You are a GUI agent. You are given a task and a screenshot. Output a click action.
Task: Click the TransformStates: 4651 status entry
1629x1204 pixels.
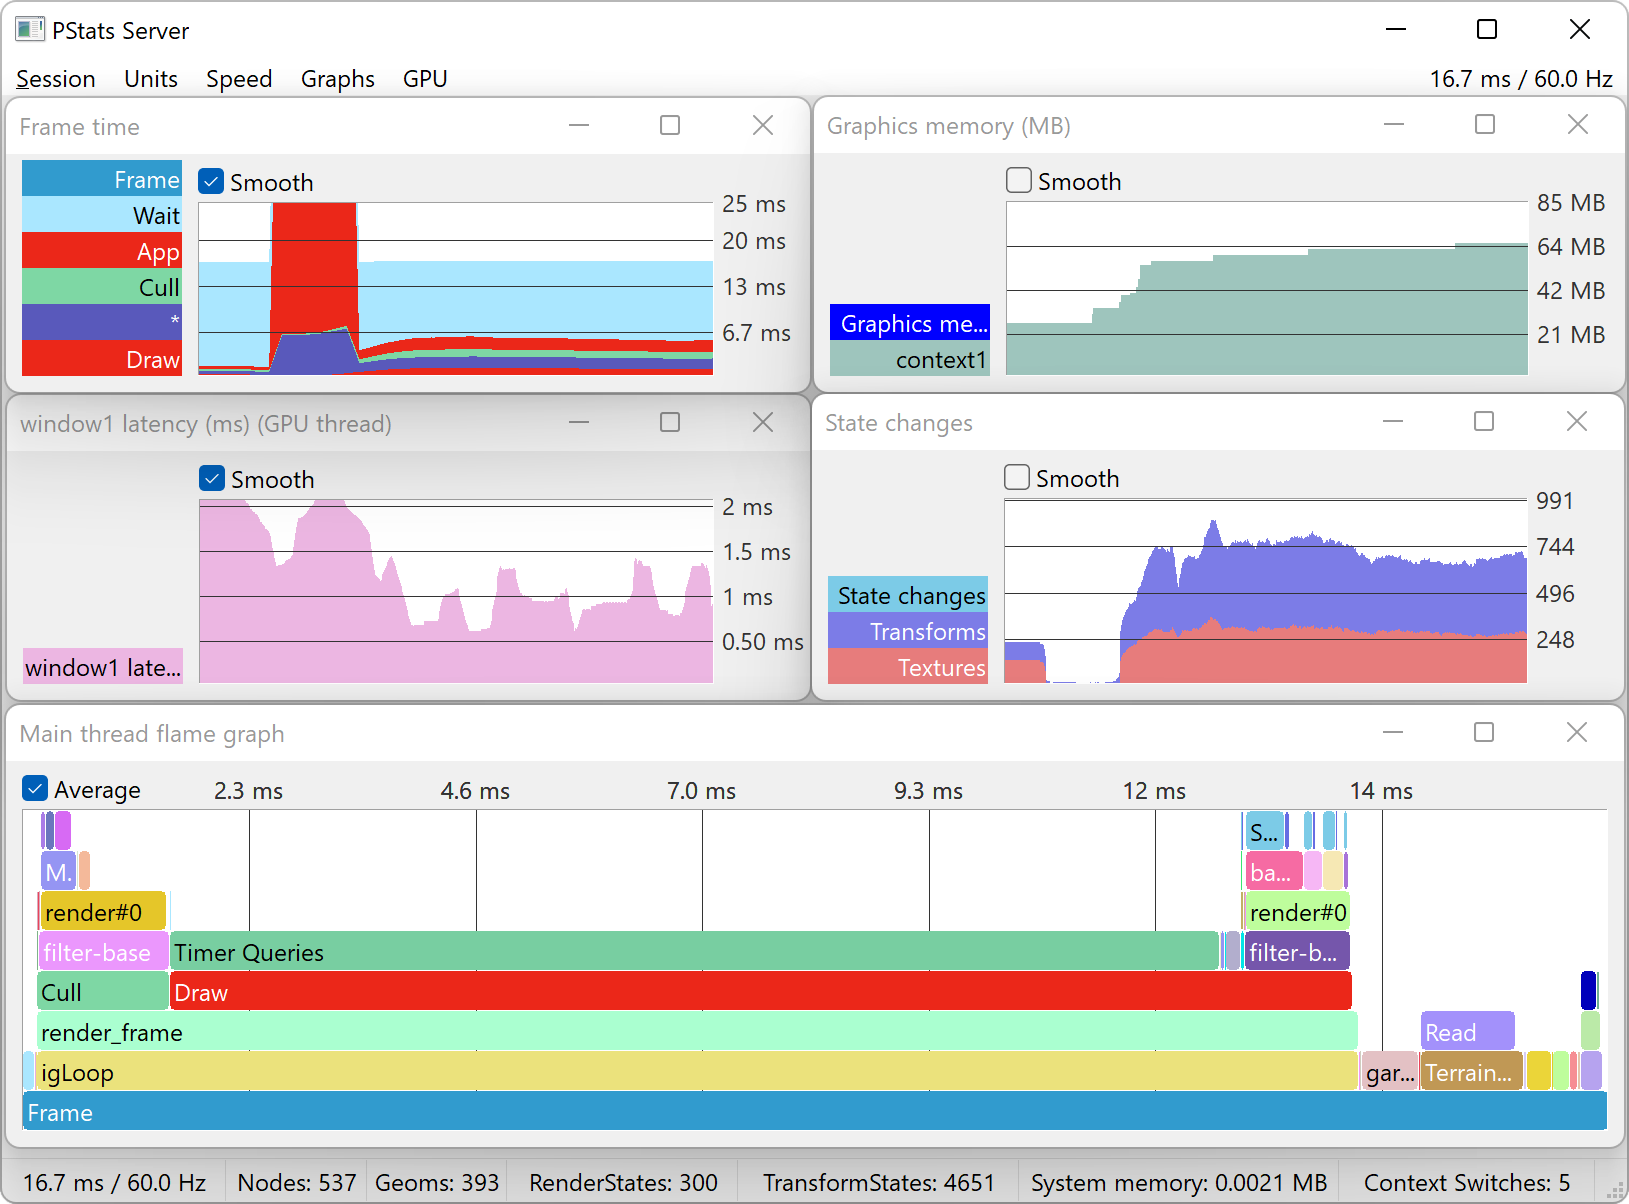click(x=879, y=1182)
